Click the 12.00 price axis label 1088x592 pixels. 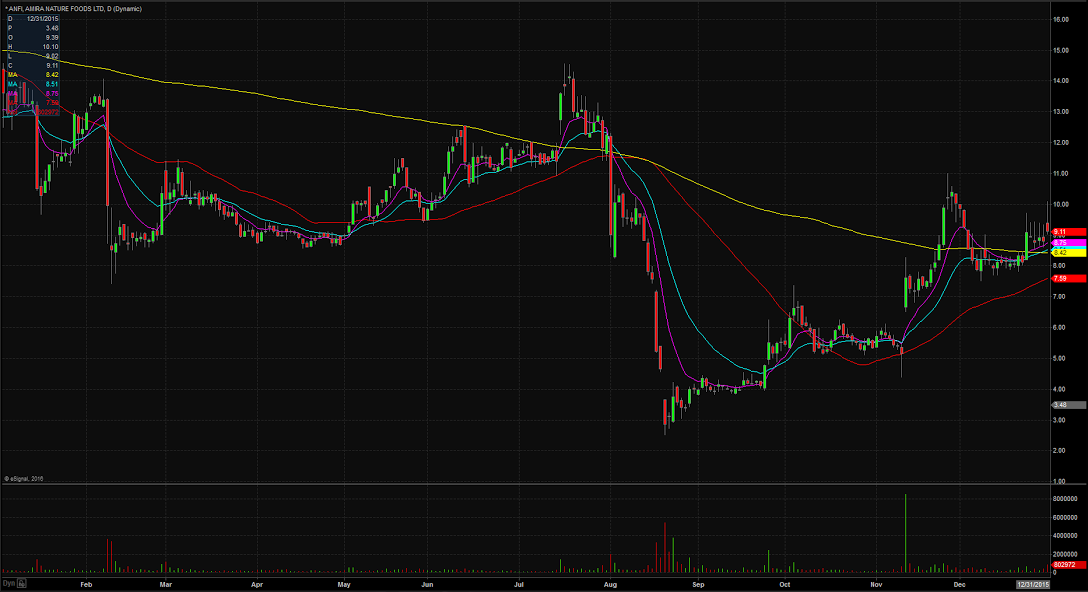click(1061, 142)
